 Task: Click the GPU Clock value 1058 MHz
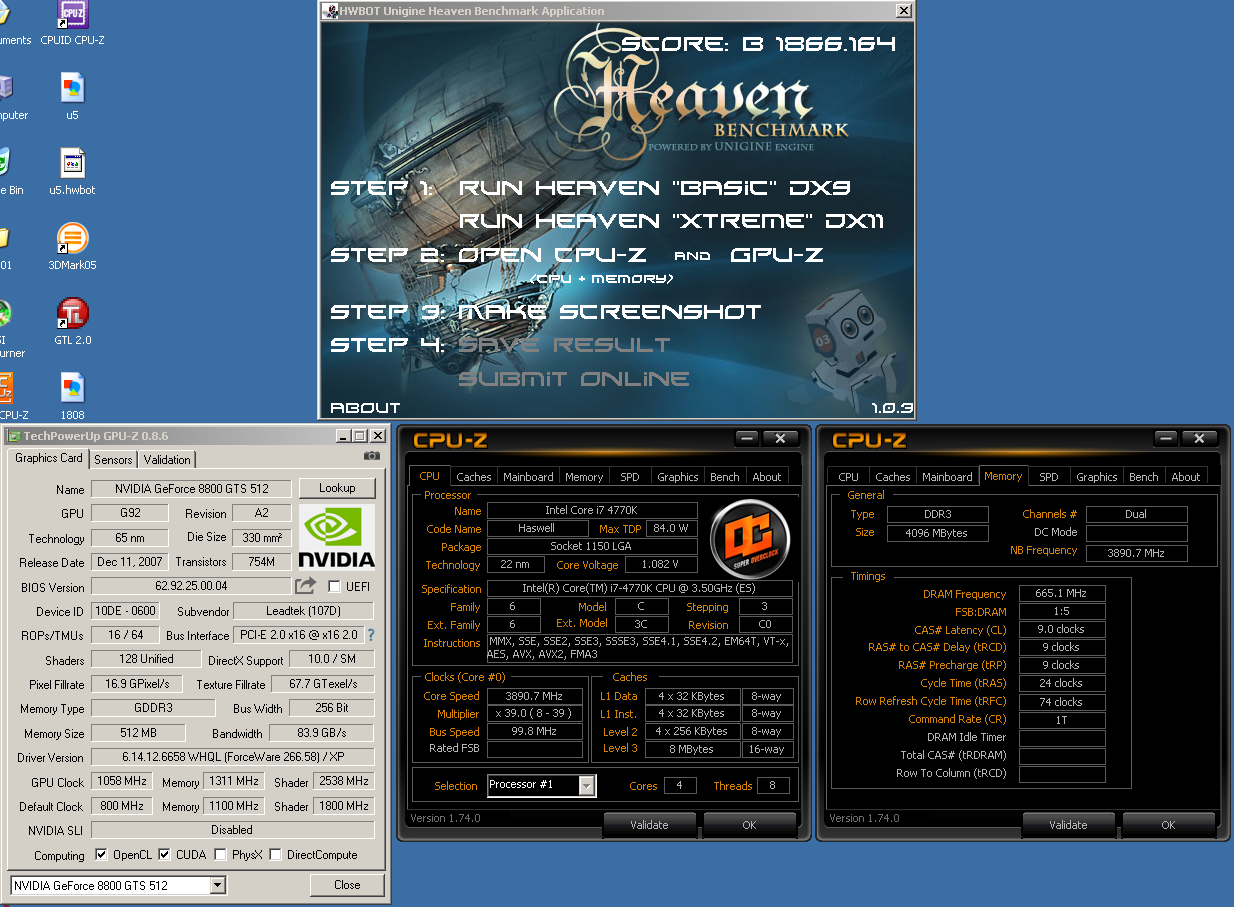[123, 781]
